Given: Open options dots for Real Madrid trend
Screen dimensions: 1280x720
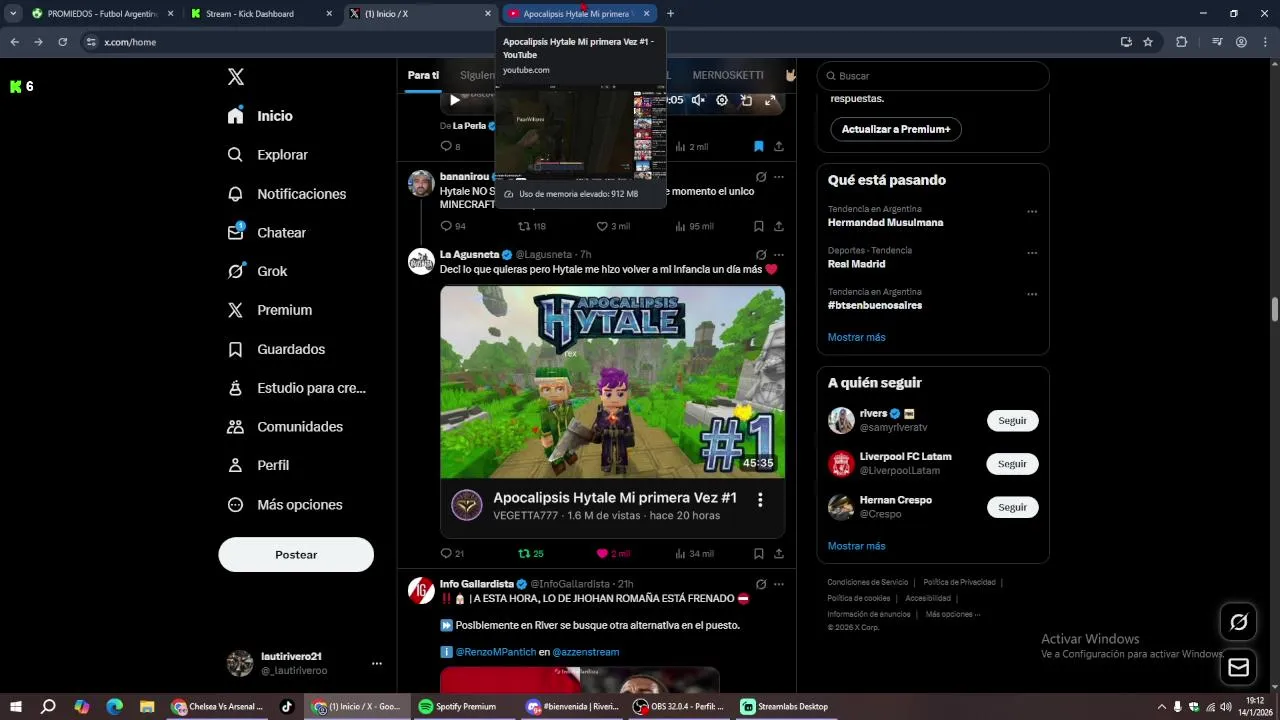Looking at the screenshot, I should (1032, 253).
